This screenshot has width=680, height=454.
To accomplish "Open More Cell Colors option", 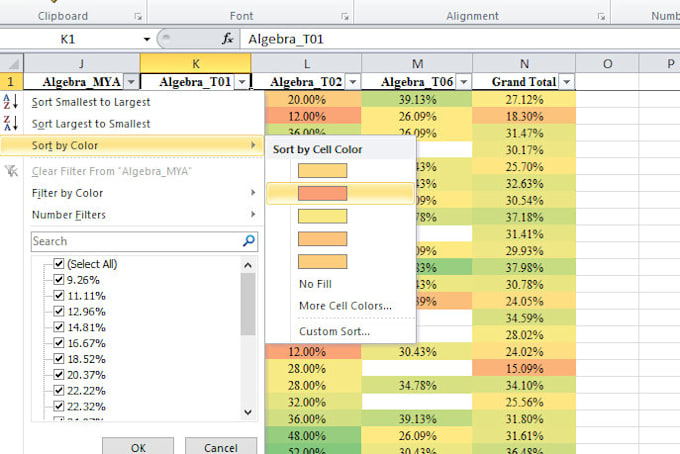I will pyautogui.click(x=345, y=306).
